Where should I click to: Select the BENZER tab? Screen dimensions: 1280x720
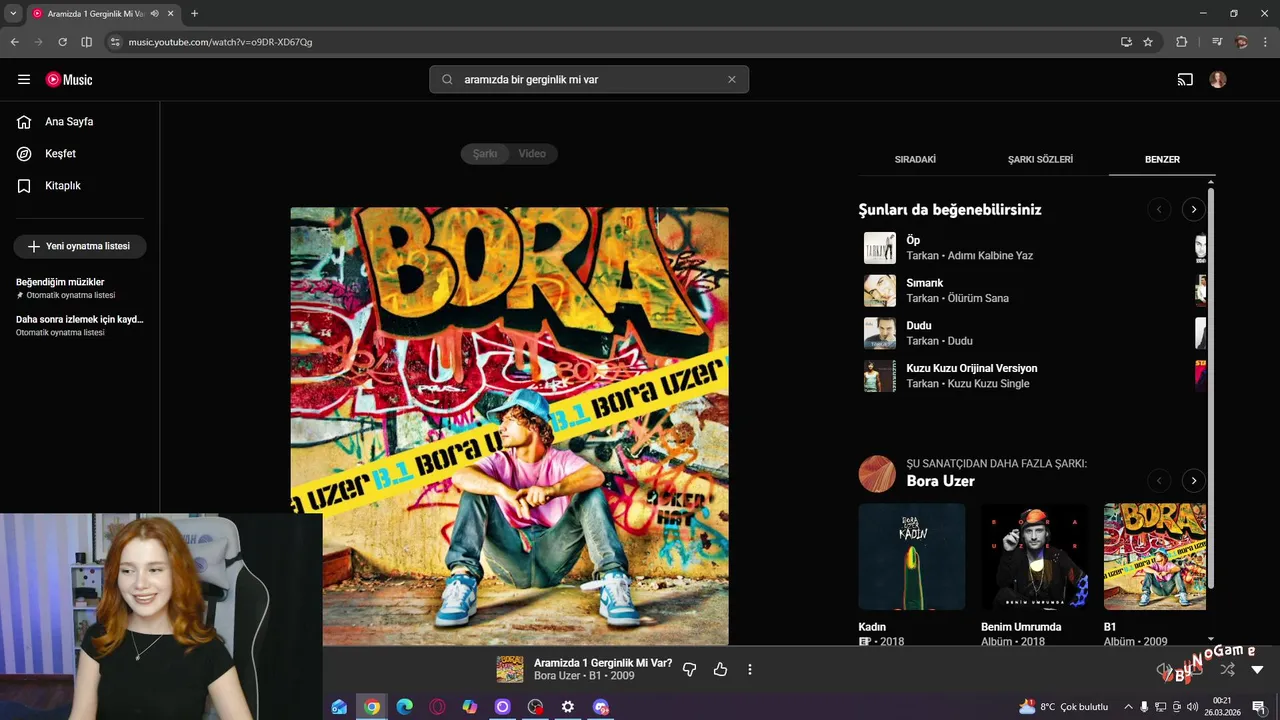pyautogui.click(x=1162, y=159)
